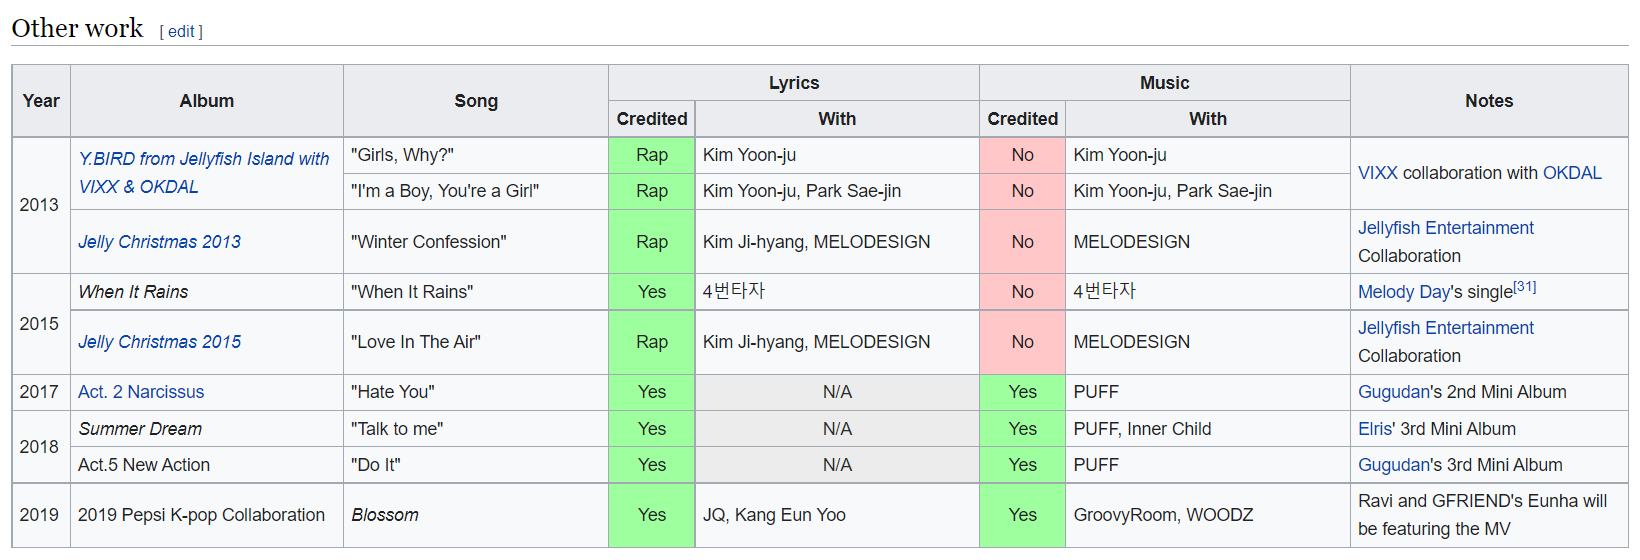Open Gugudan link for 2nd Mini Album

click(1394, 392)
